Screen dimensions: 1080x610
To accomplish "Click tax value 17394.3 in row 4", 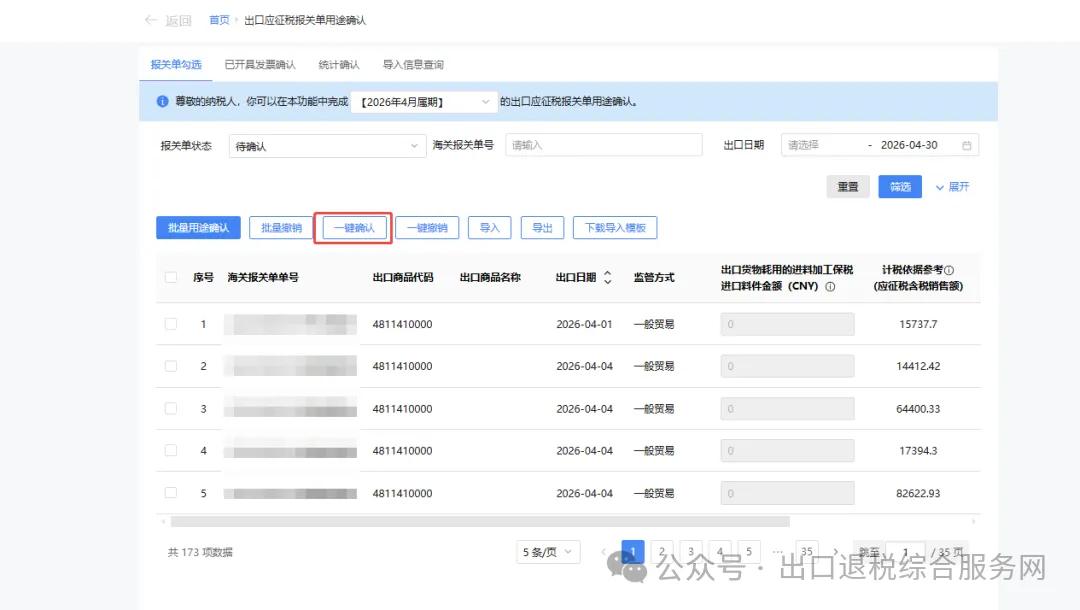I will click(x=918, y=450).
